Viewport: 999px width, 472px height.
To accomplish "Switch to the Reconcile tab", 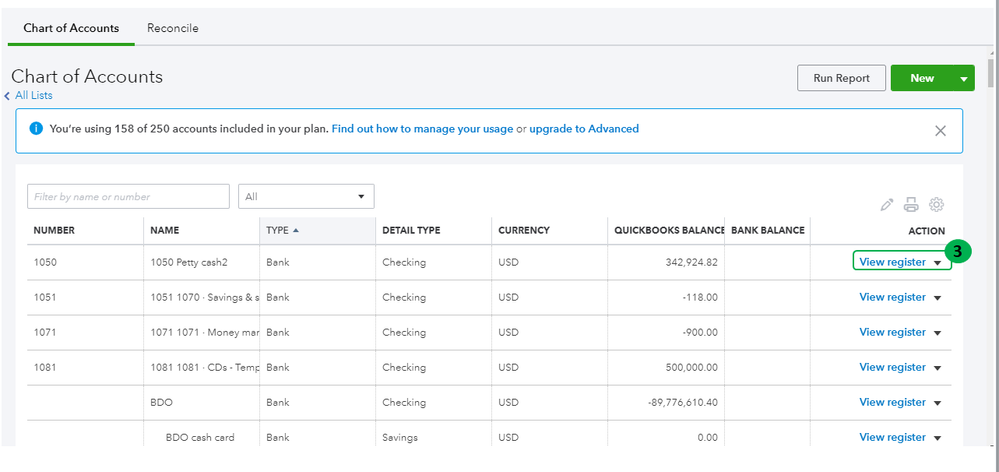I will [172, 28].
